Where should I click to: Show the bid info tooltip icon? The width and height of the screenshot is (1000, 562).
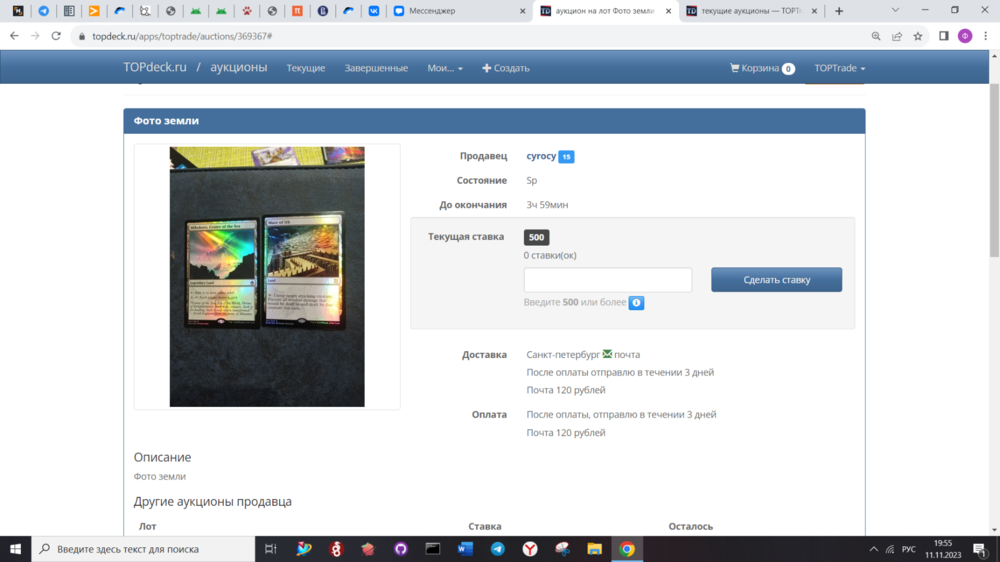pyautogui.click(x=636, y=302)
